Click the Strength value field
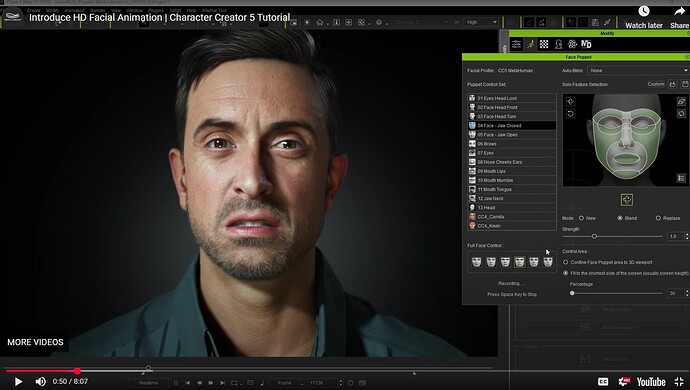 pyautogui.click(x=675, y=237)
